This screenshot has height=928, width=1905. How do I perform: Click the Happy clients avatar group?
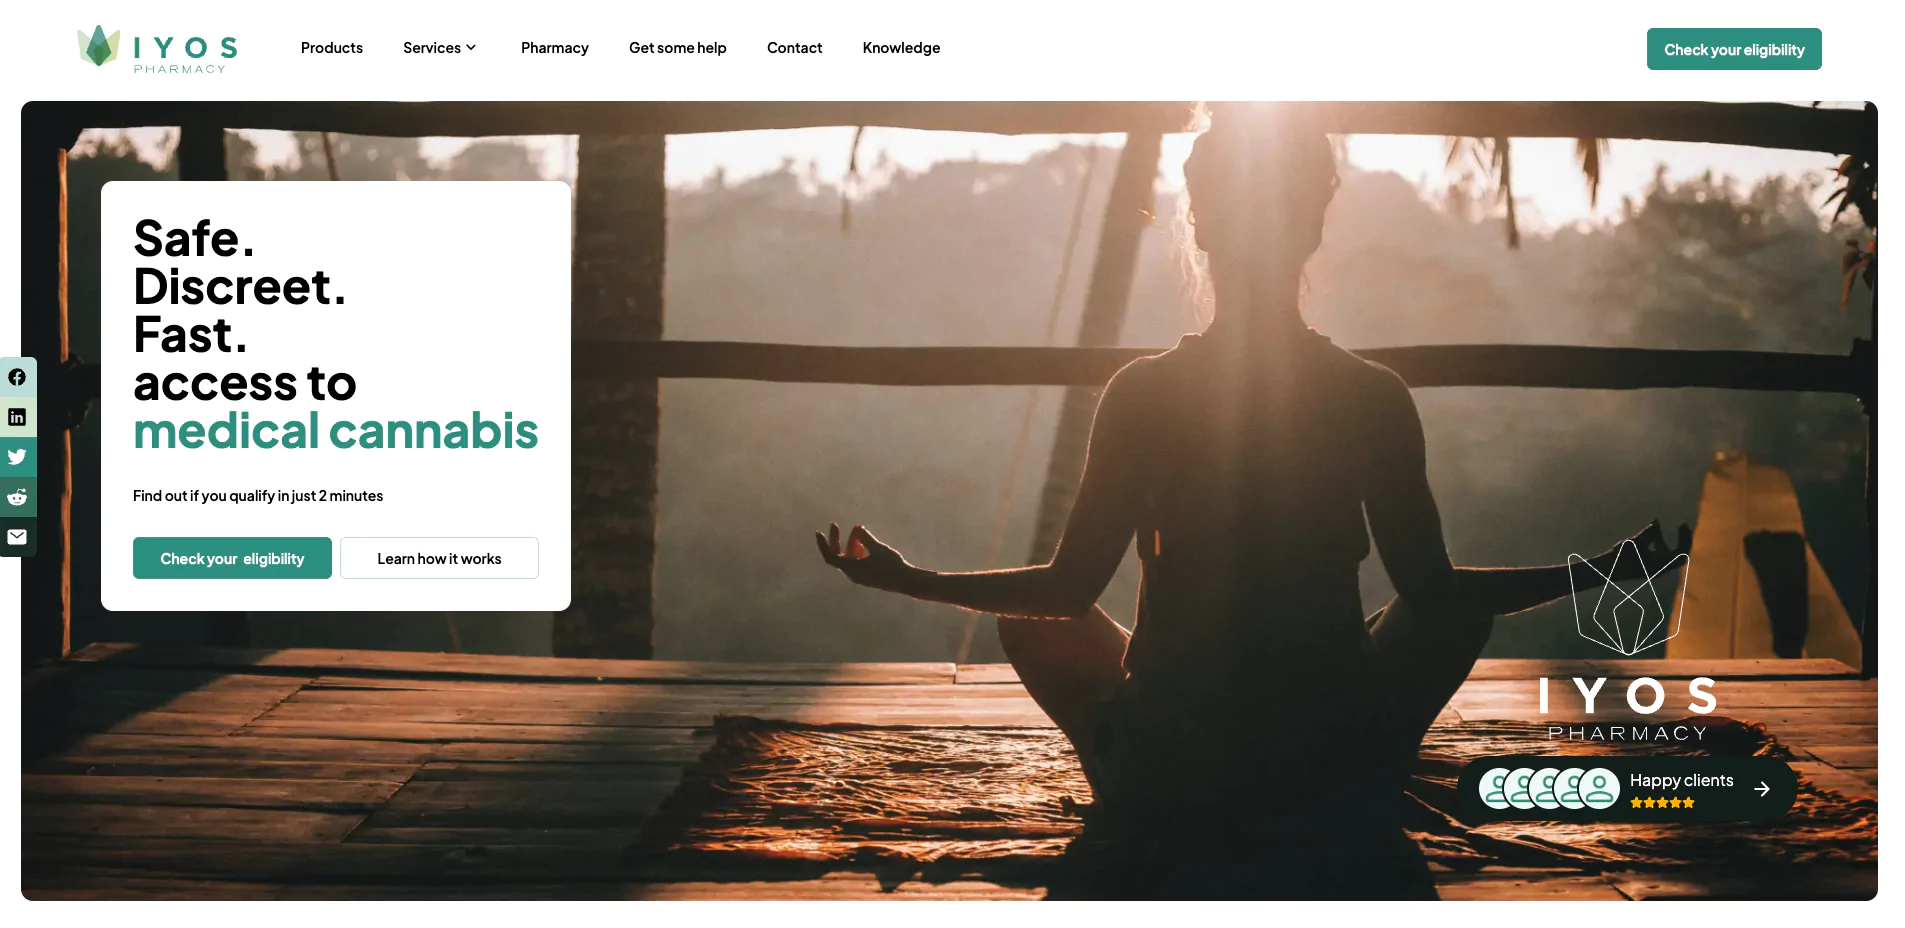(1549, 789)
